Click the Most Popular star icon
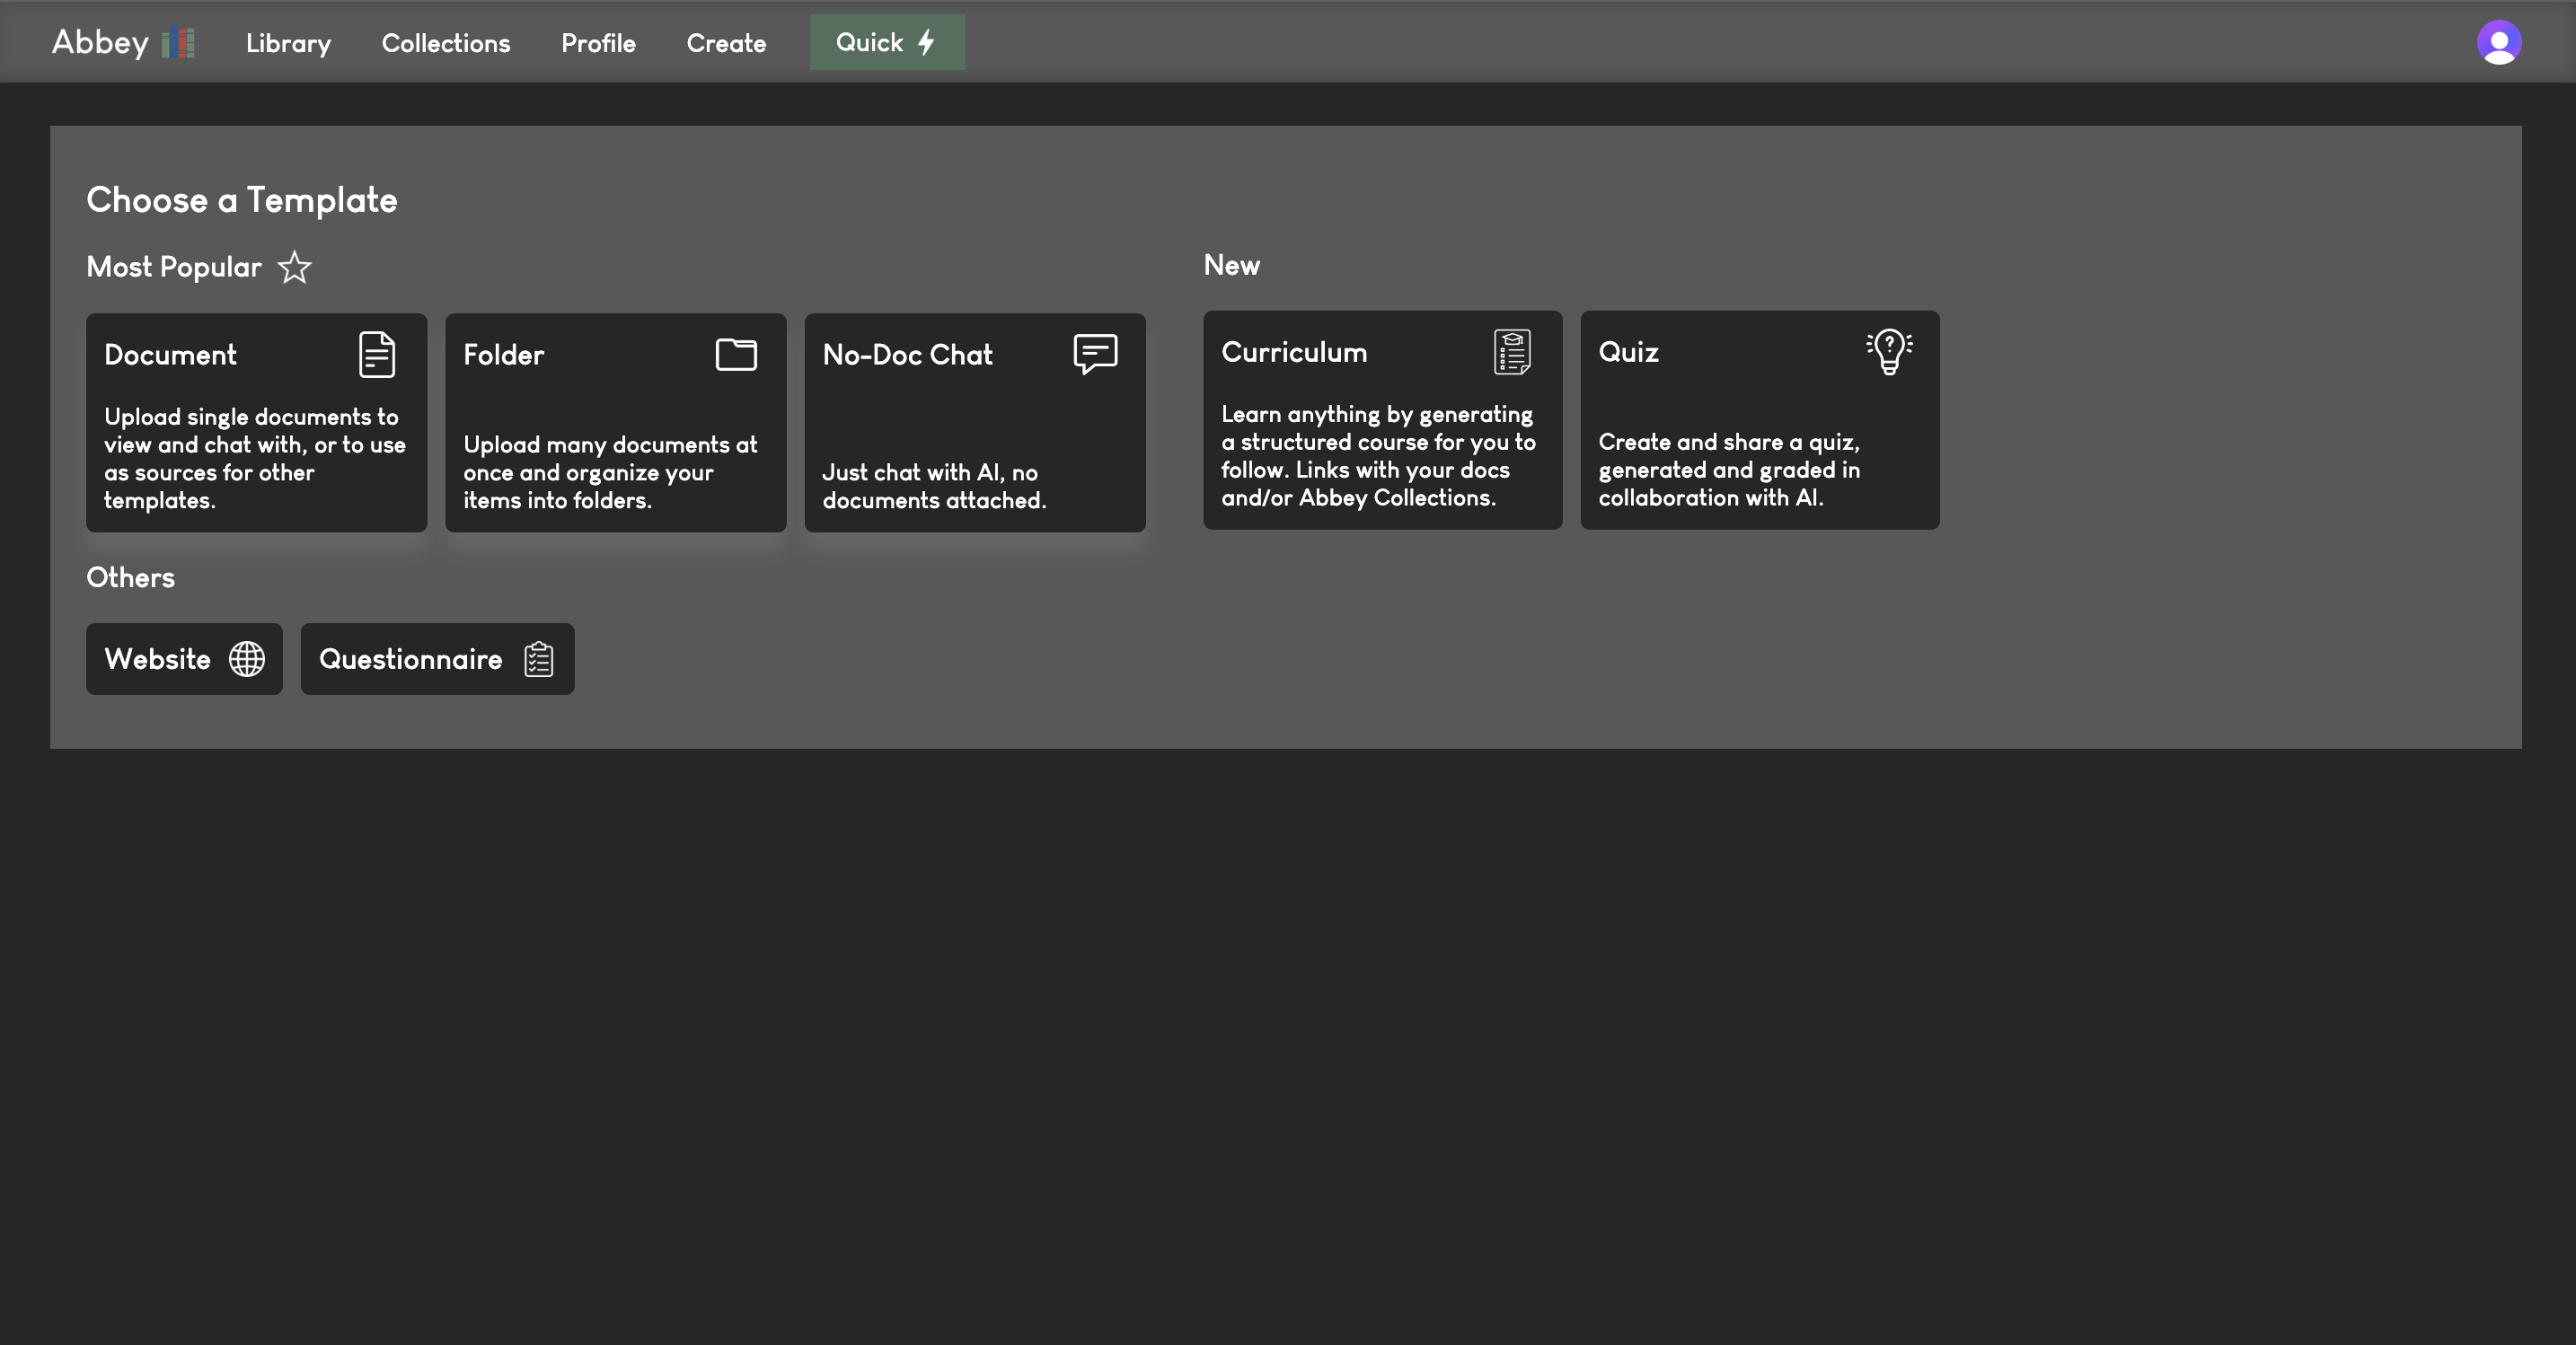 (294, 267)
